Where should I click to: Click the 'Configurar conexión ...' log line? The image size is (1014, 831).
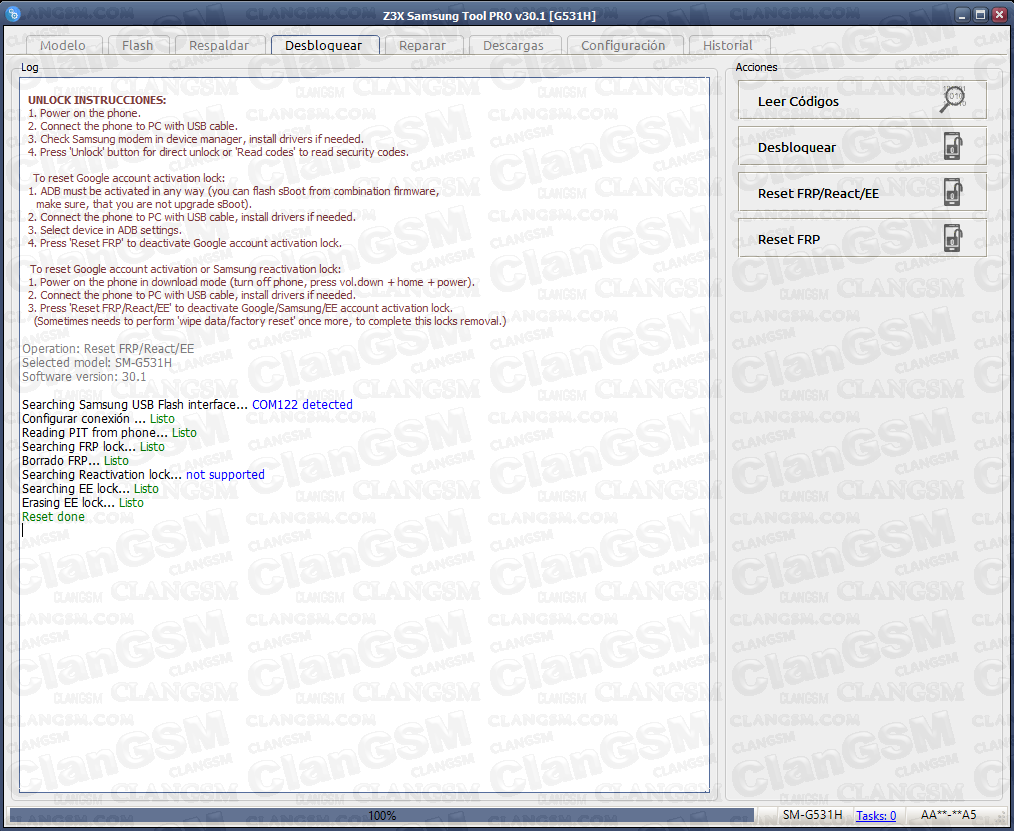coord(98,418)
